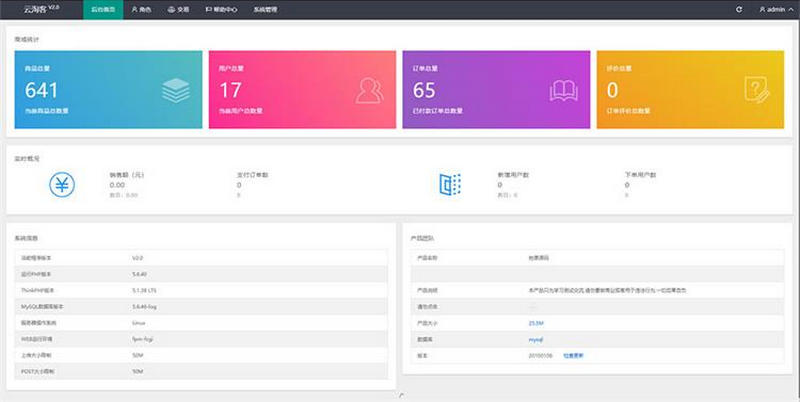Click the 系统信息 section heading
Screen dimensions: 800x402
[26, 238]
